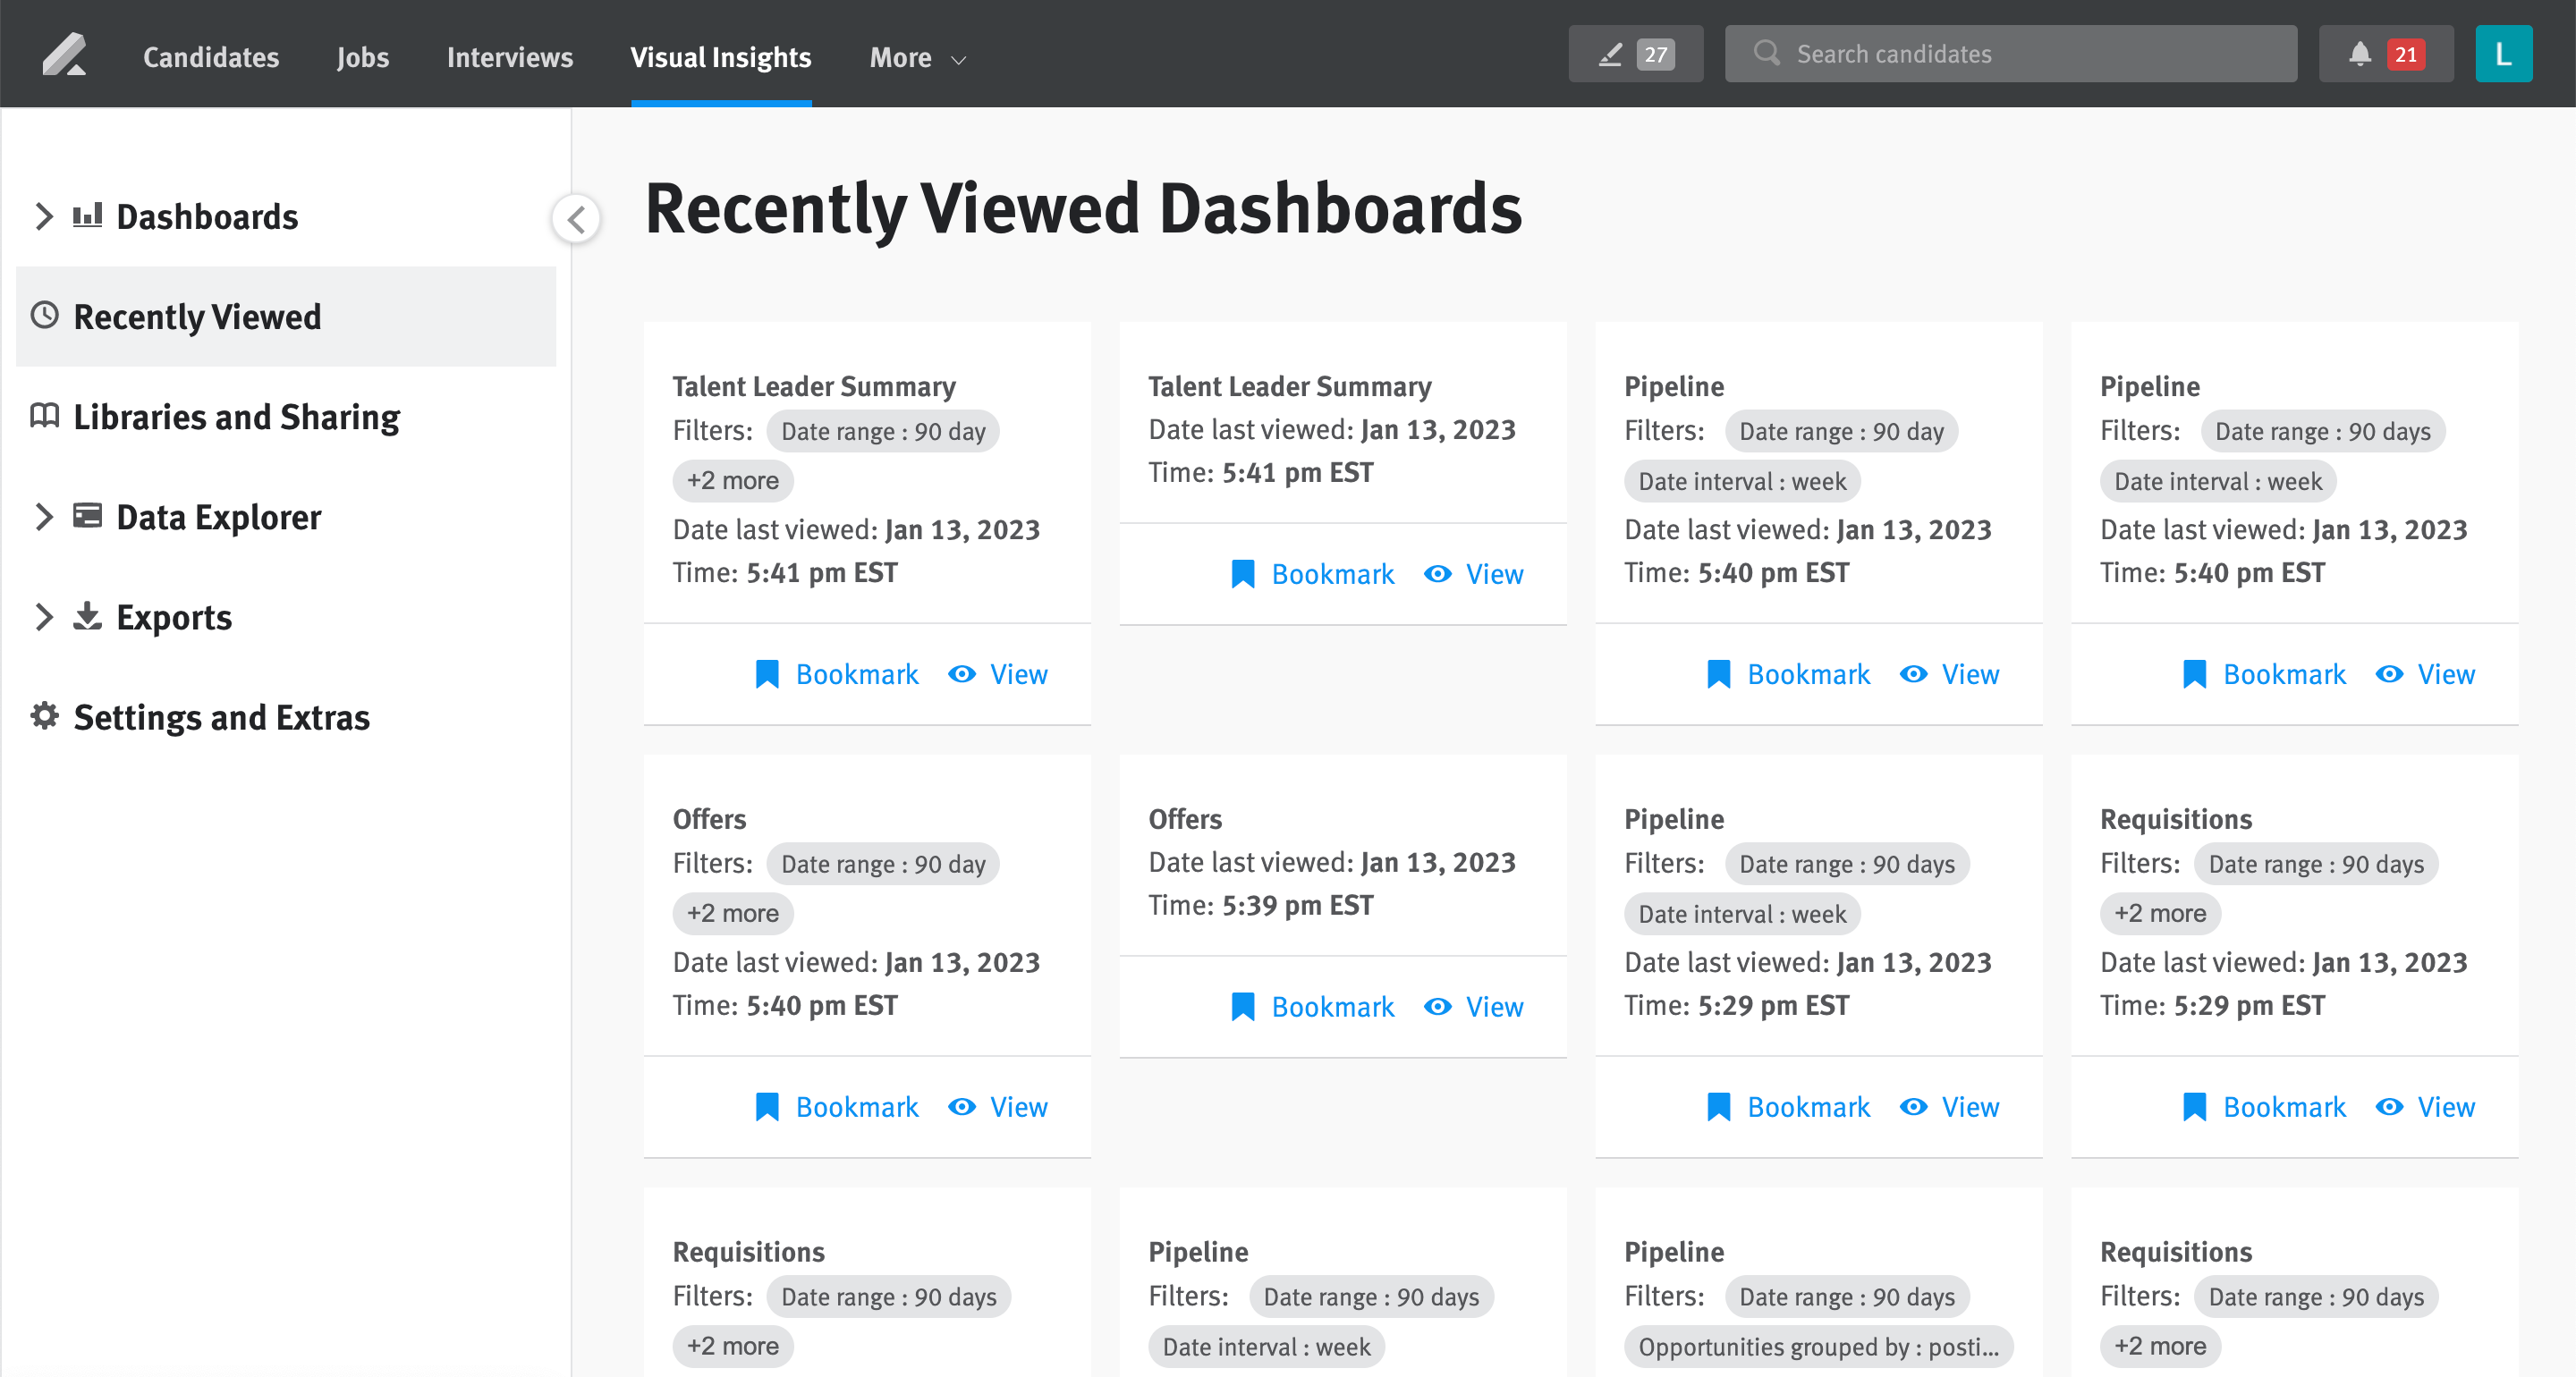Expand the Data Explorer section
This screenshot has height=1377, width=2576.
44,517
